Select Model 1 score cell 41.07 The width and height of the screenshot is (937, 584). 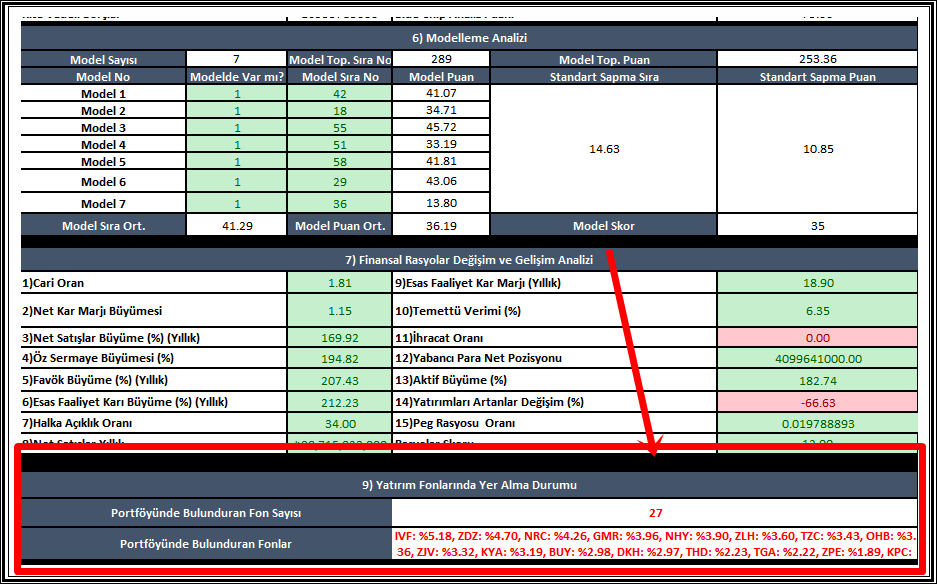441,93
